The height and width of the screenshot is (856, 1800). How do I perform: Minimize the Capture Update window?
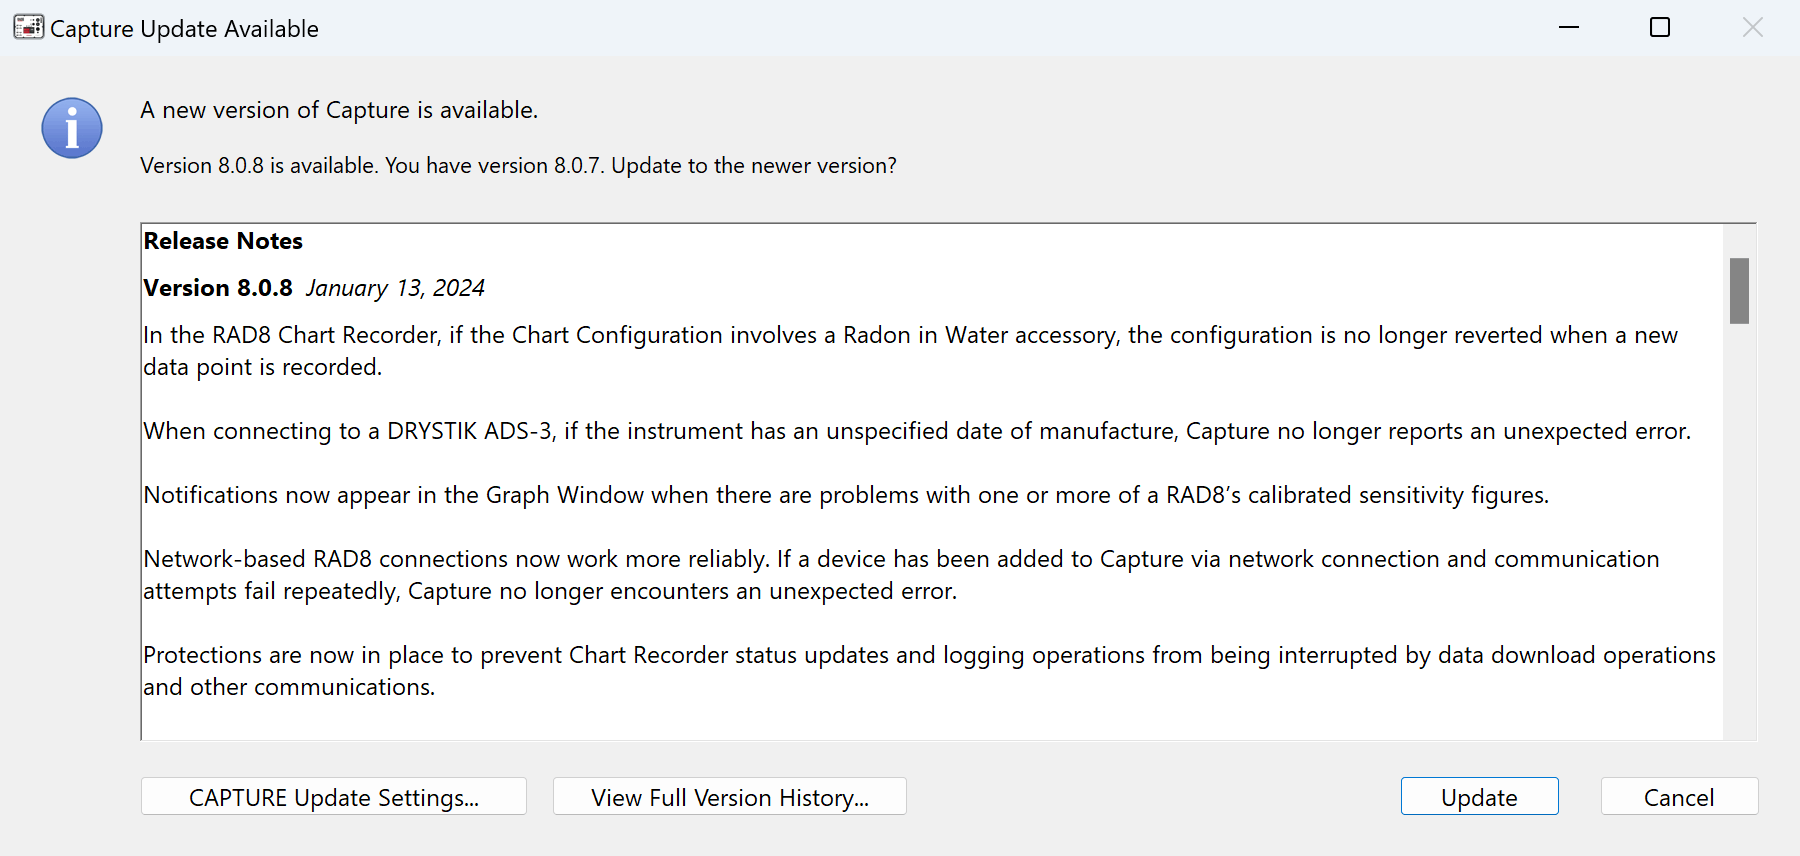coord(1569,28)
